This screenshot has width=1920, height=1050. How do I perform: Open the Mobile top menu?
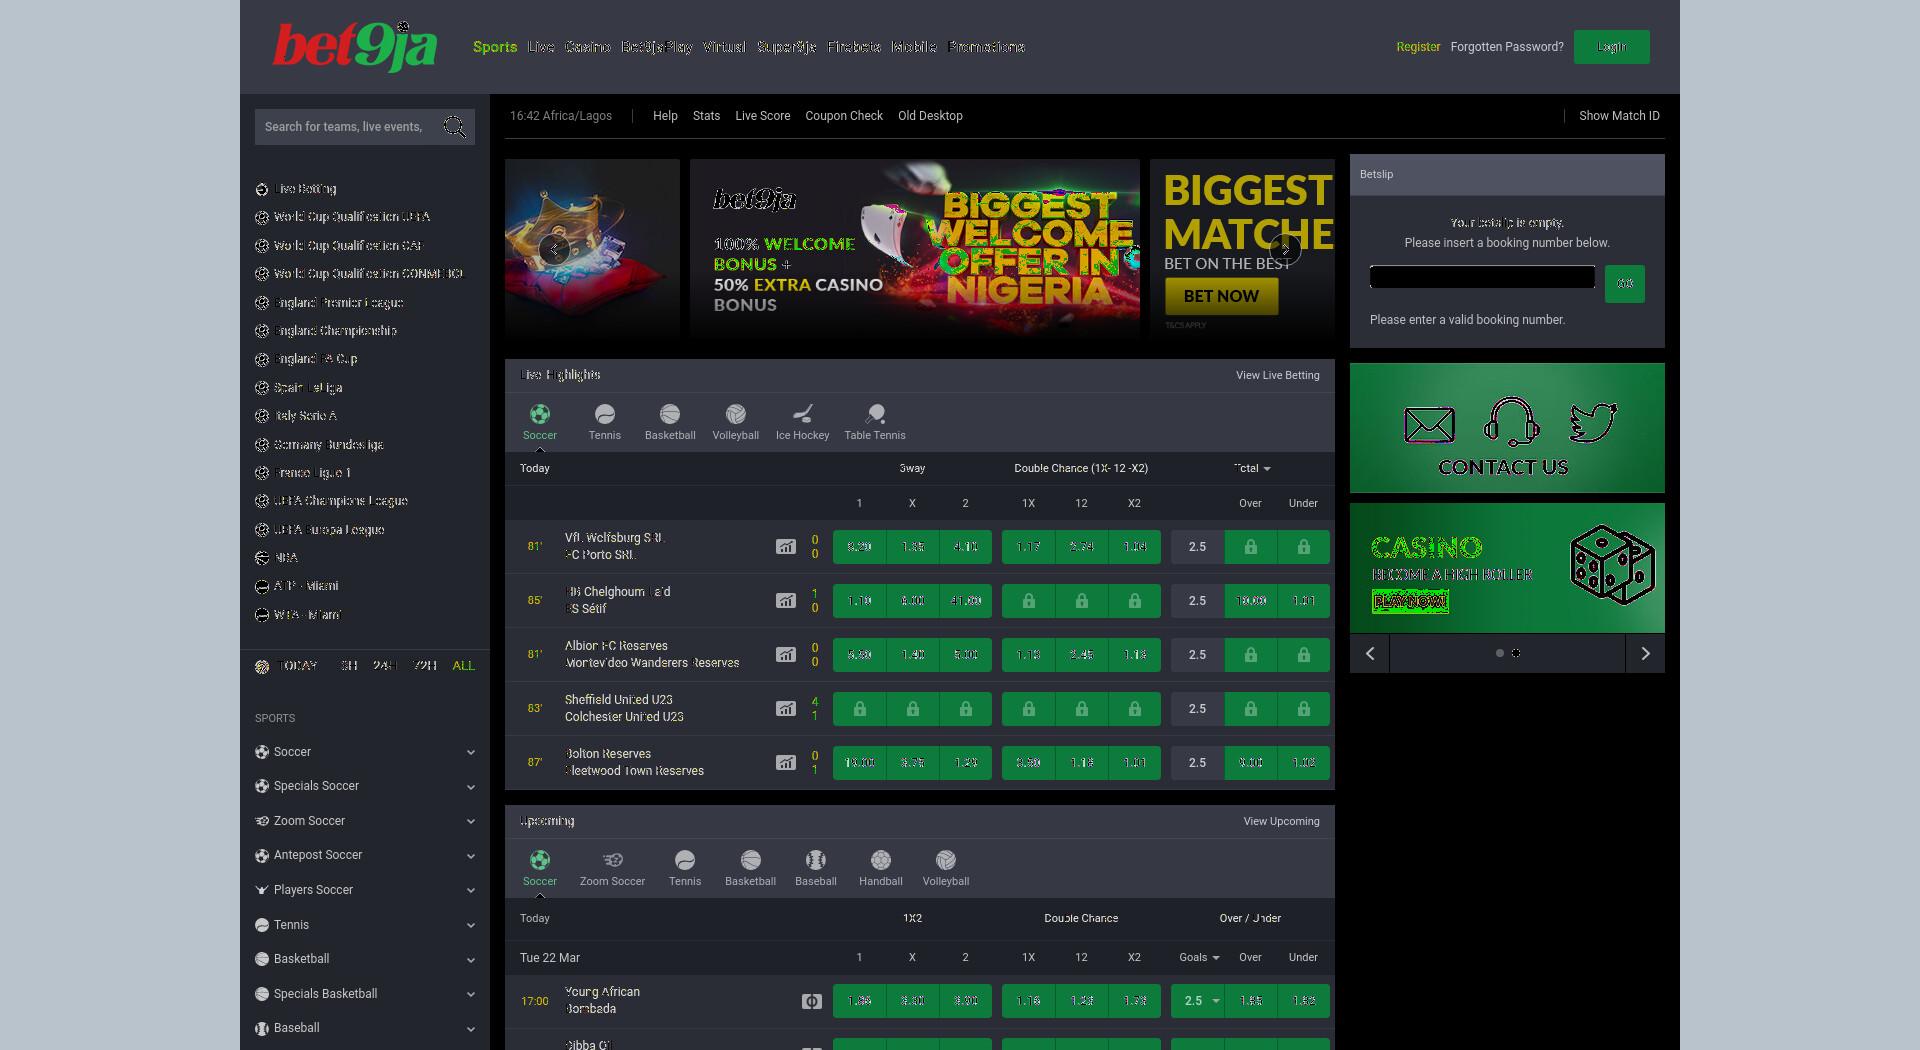(914, 47)
